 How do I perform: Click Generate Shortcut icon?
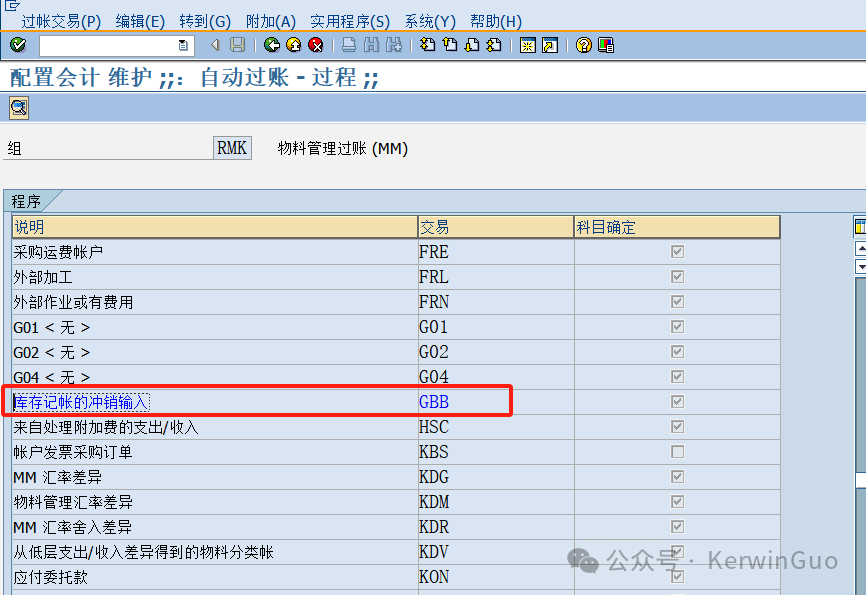click(550, 45)
